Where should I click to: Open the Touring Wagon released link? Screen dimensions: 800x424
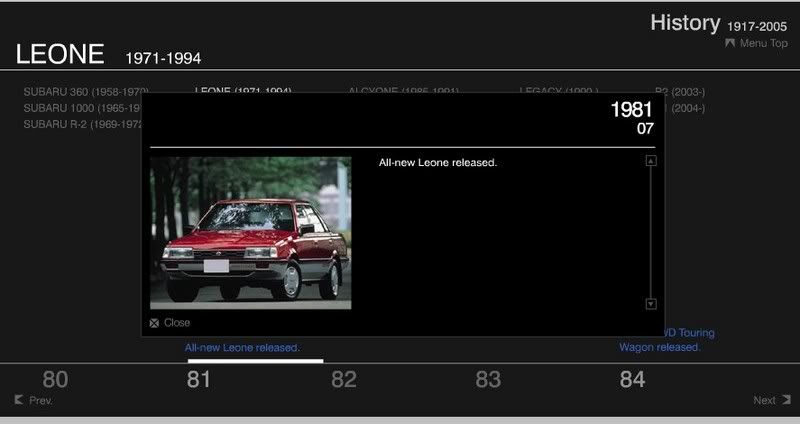(x=665, y=340)
